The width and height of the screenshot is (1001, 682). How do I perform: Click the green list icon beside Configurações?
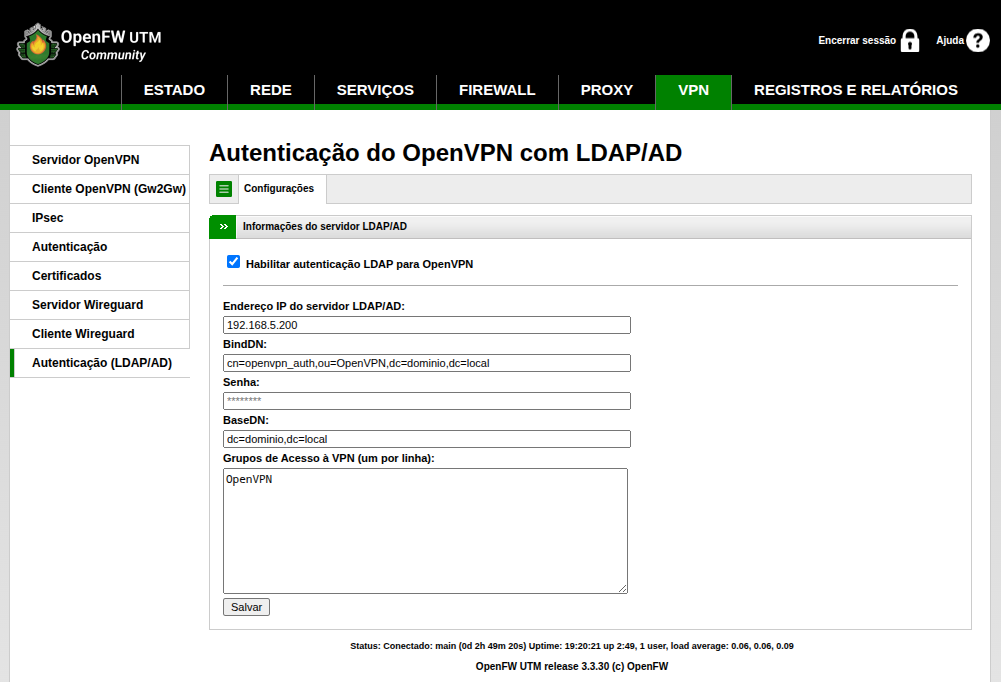224,189
